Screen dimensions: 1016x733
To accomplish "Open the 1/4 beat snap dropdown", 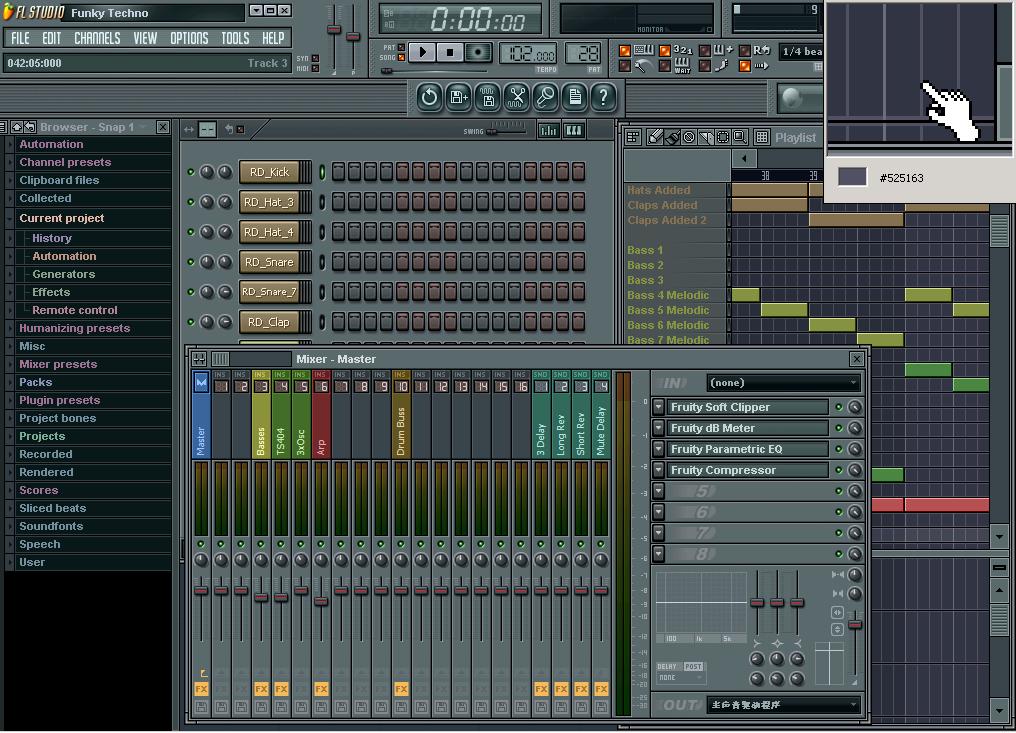I will (x=801, y=51).
